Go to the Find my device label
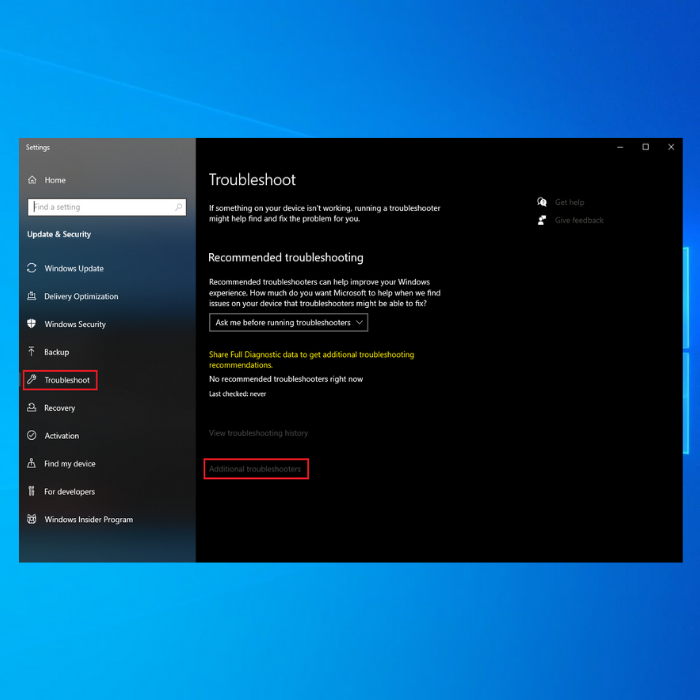 click(70, 464)
